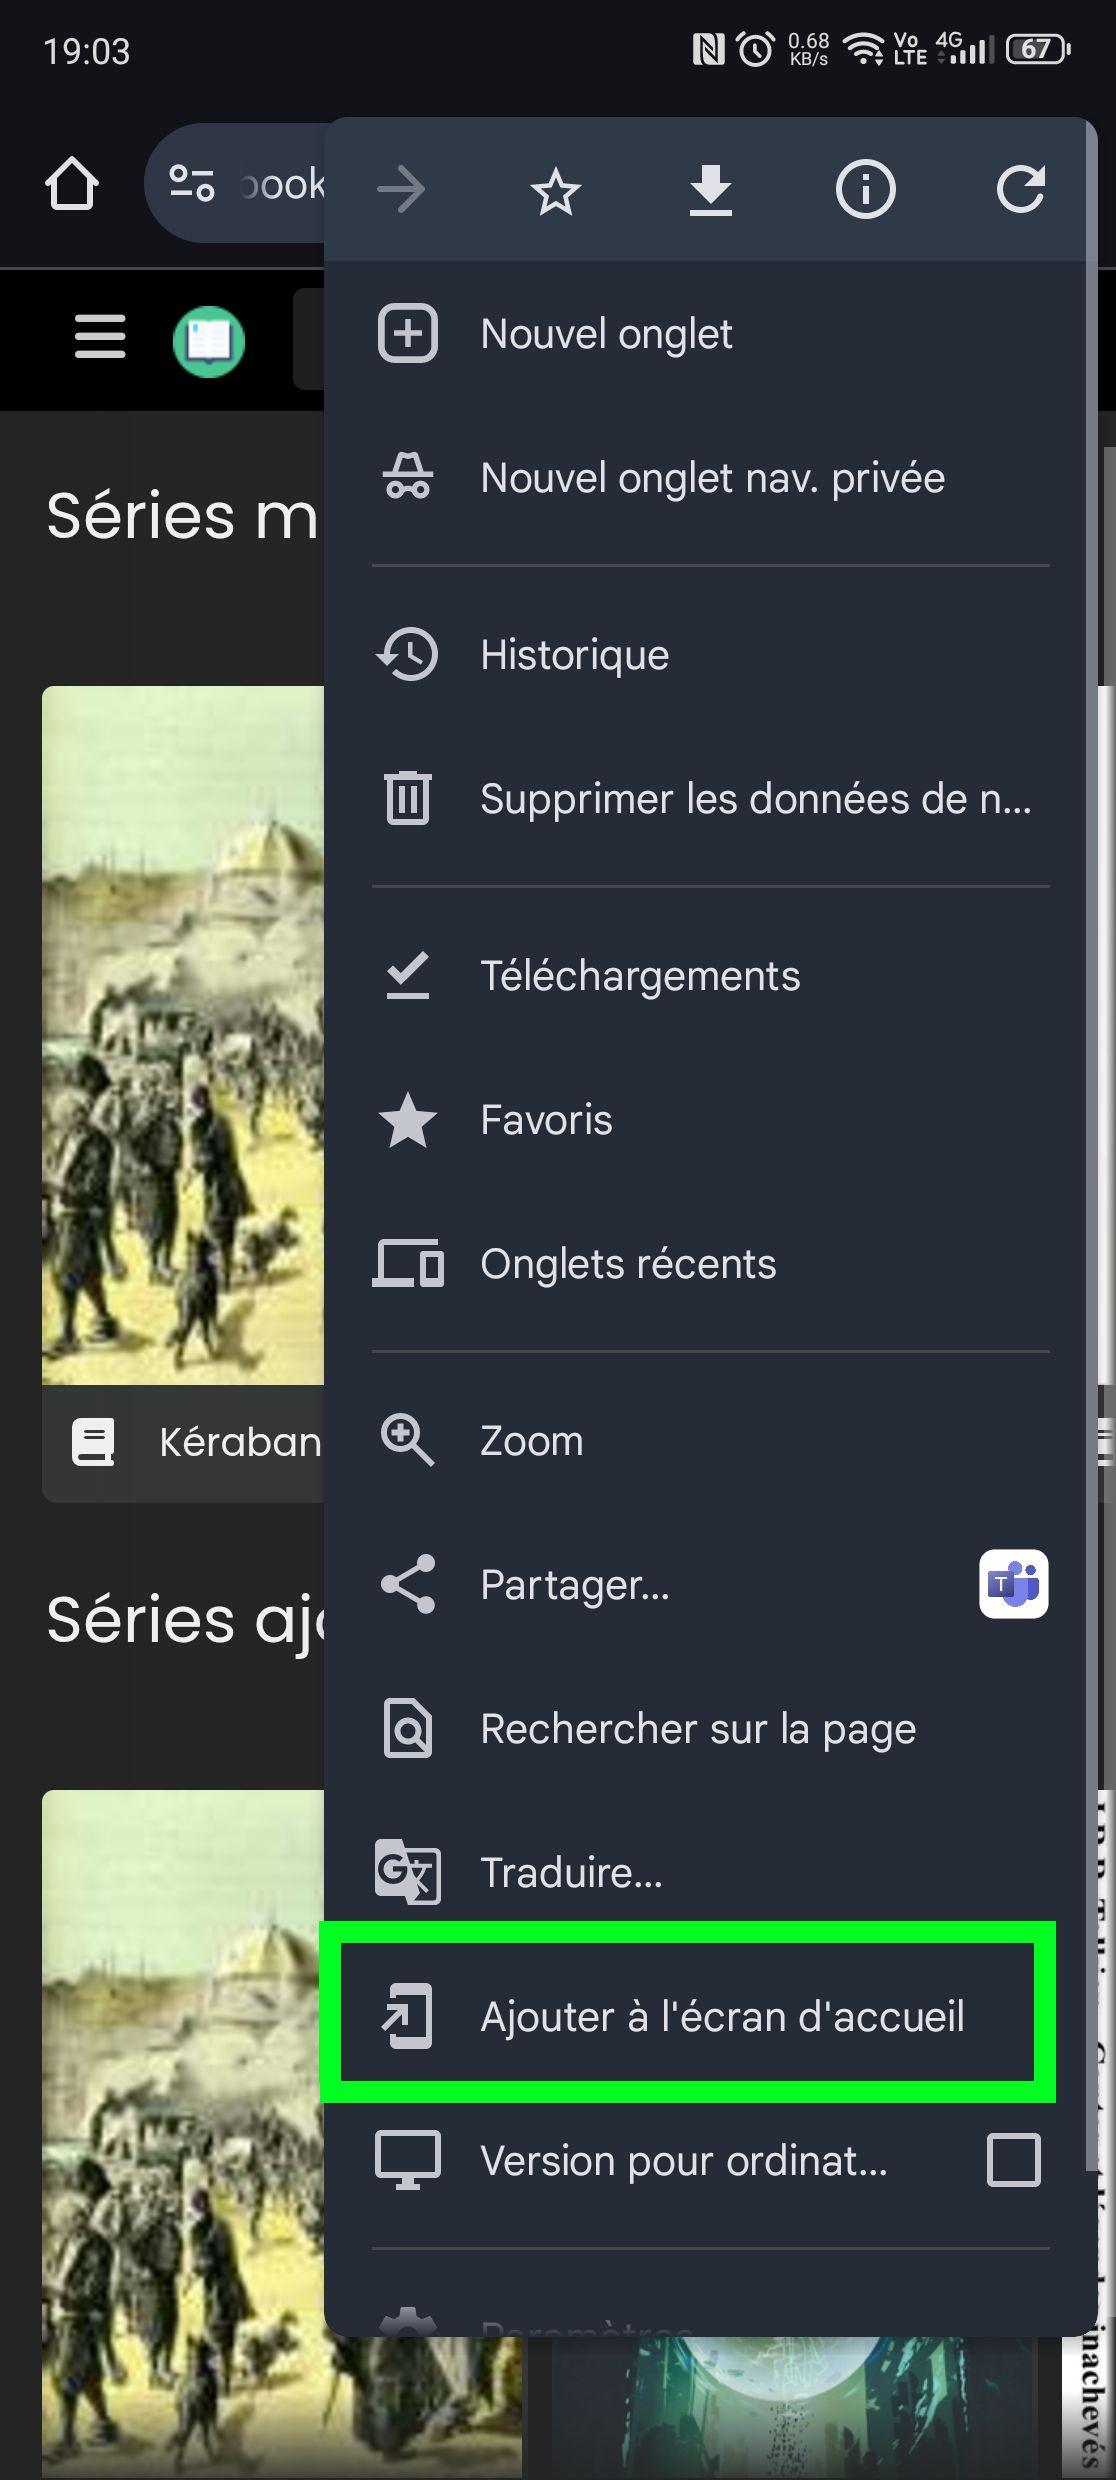Image resolution: width=1116 pixels, height=2480 pixels.
Task: Select Supprimer les données de navigation
Action: pos(755,799)
